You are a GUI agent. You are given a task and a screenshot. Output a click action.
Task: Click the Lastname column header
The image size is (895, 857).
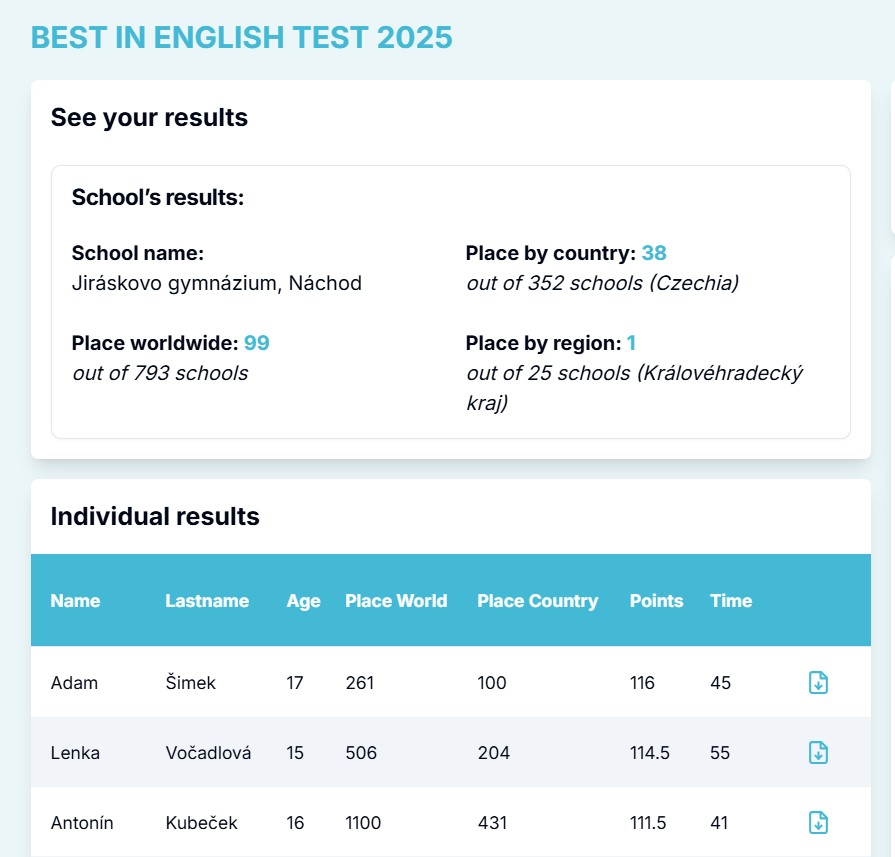pos(207,601)
